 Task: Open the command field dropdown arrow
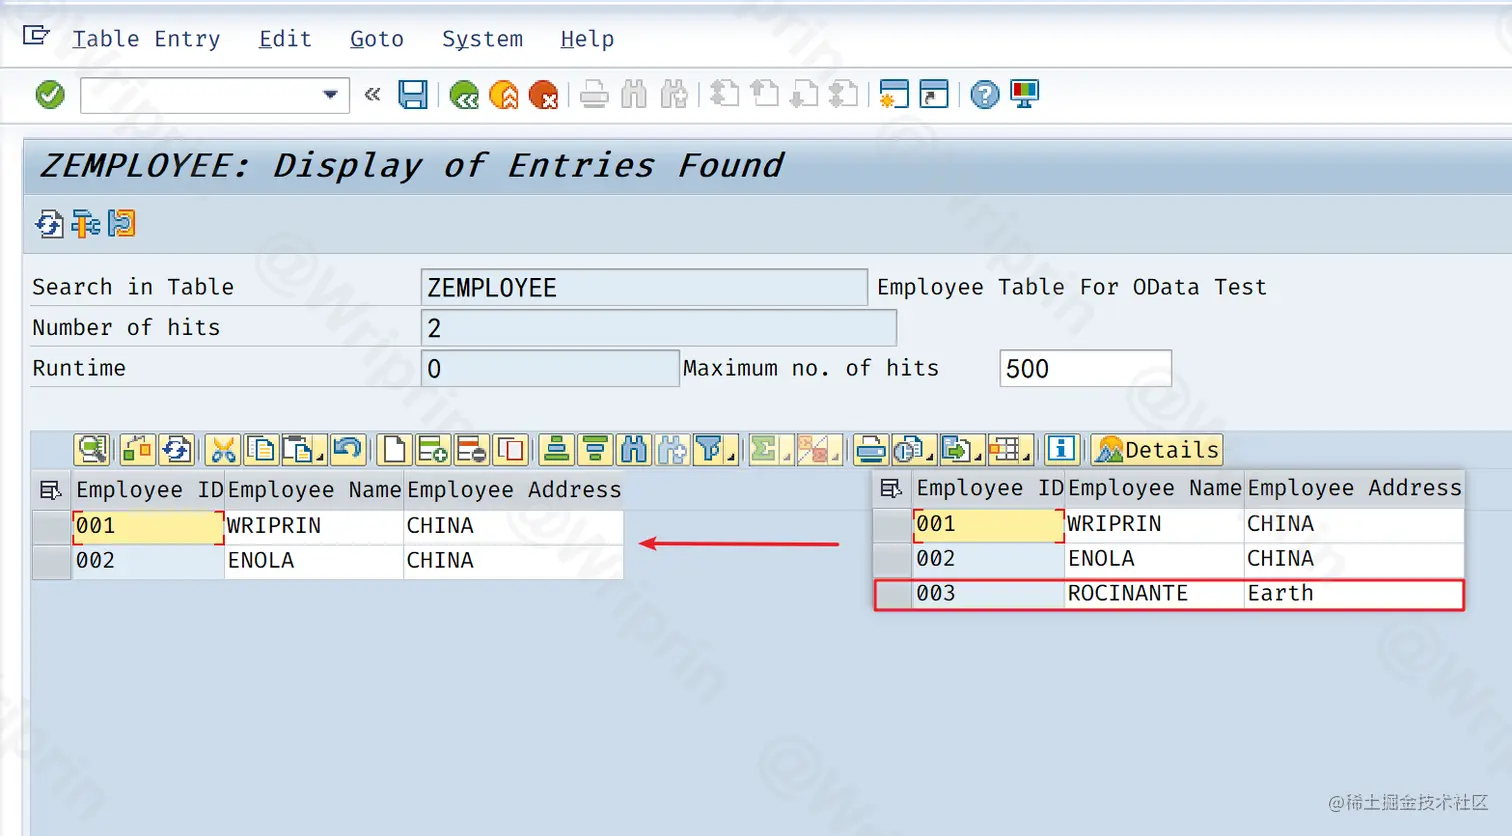click(x=330, y=95)
